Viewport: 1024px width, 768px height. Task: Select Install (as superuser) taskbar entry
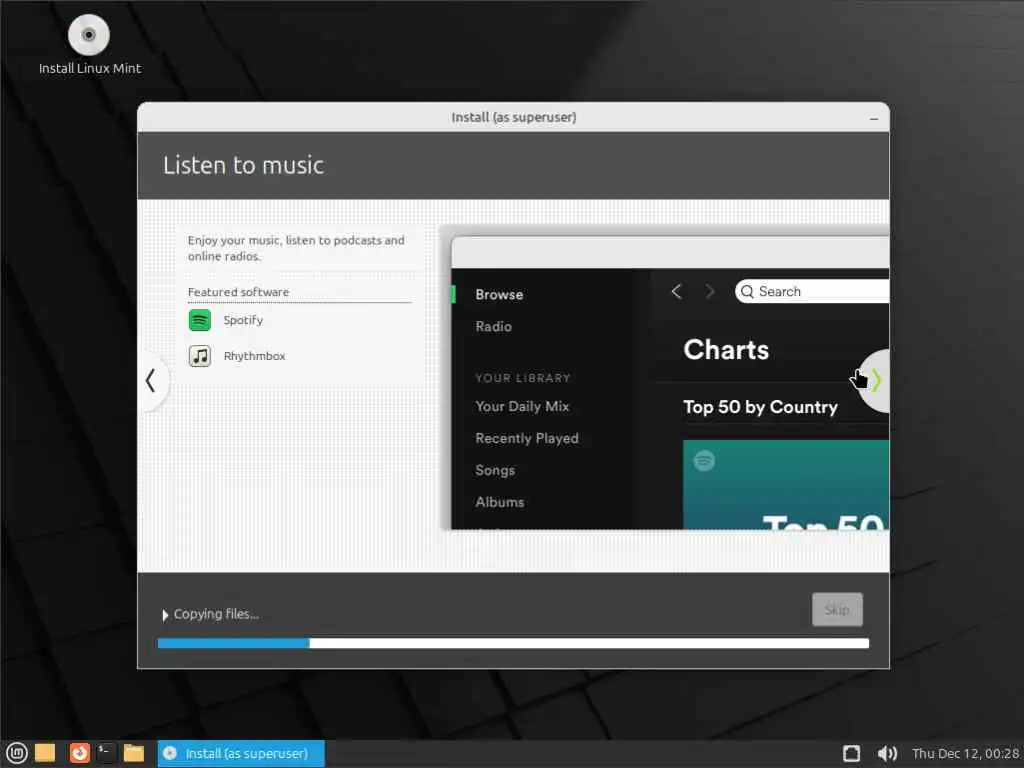pos(241,754)
